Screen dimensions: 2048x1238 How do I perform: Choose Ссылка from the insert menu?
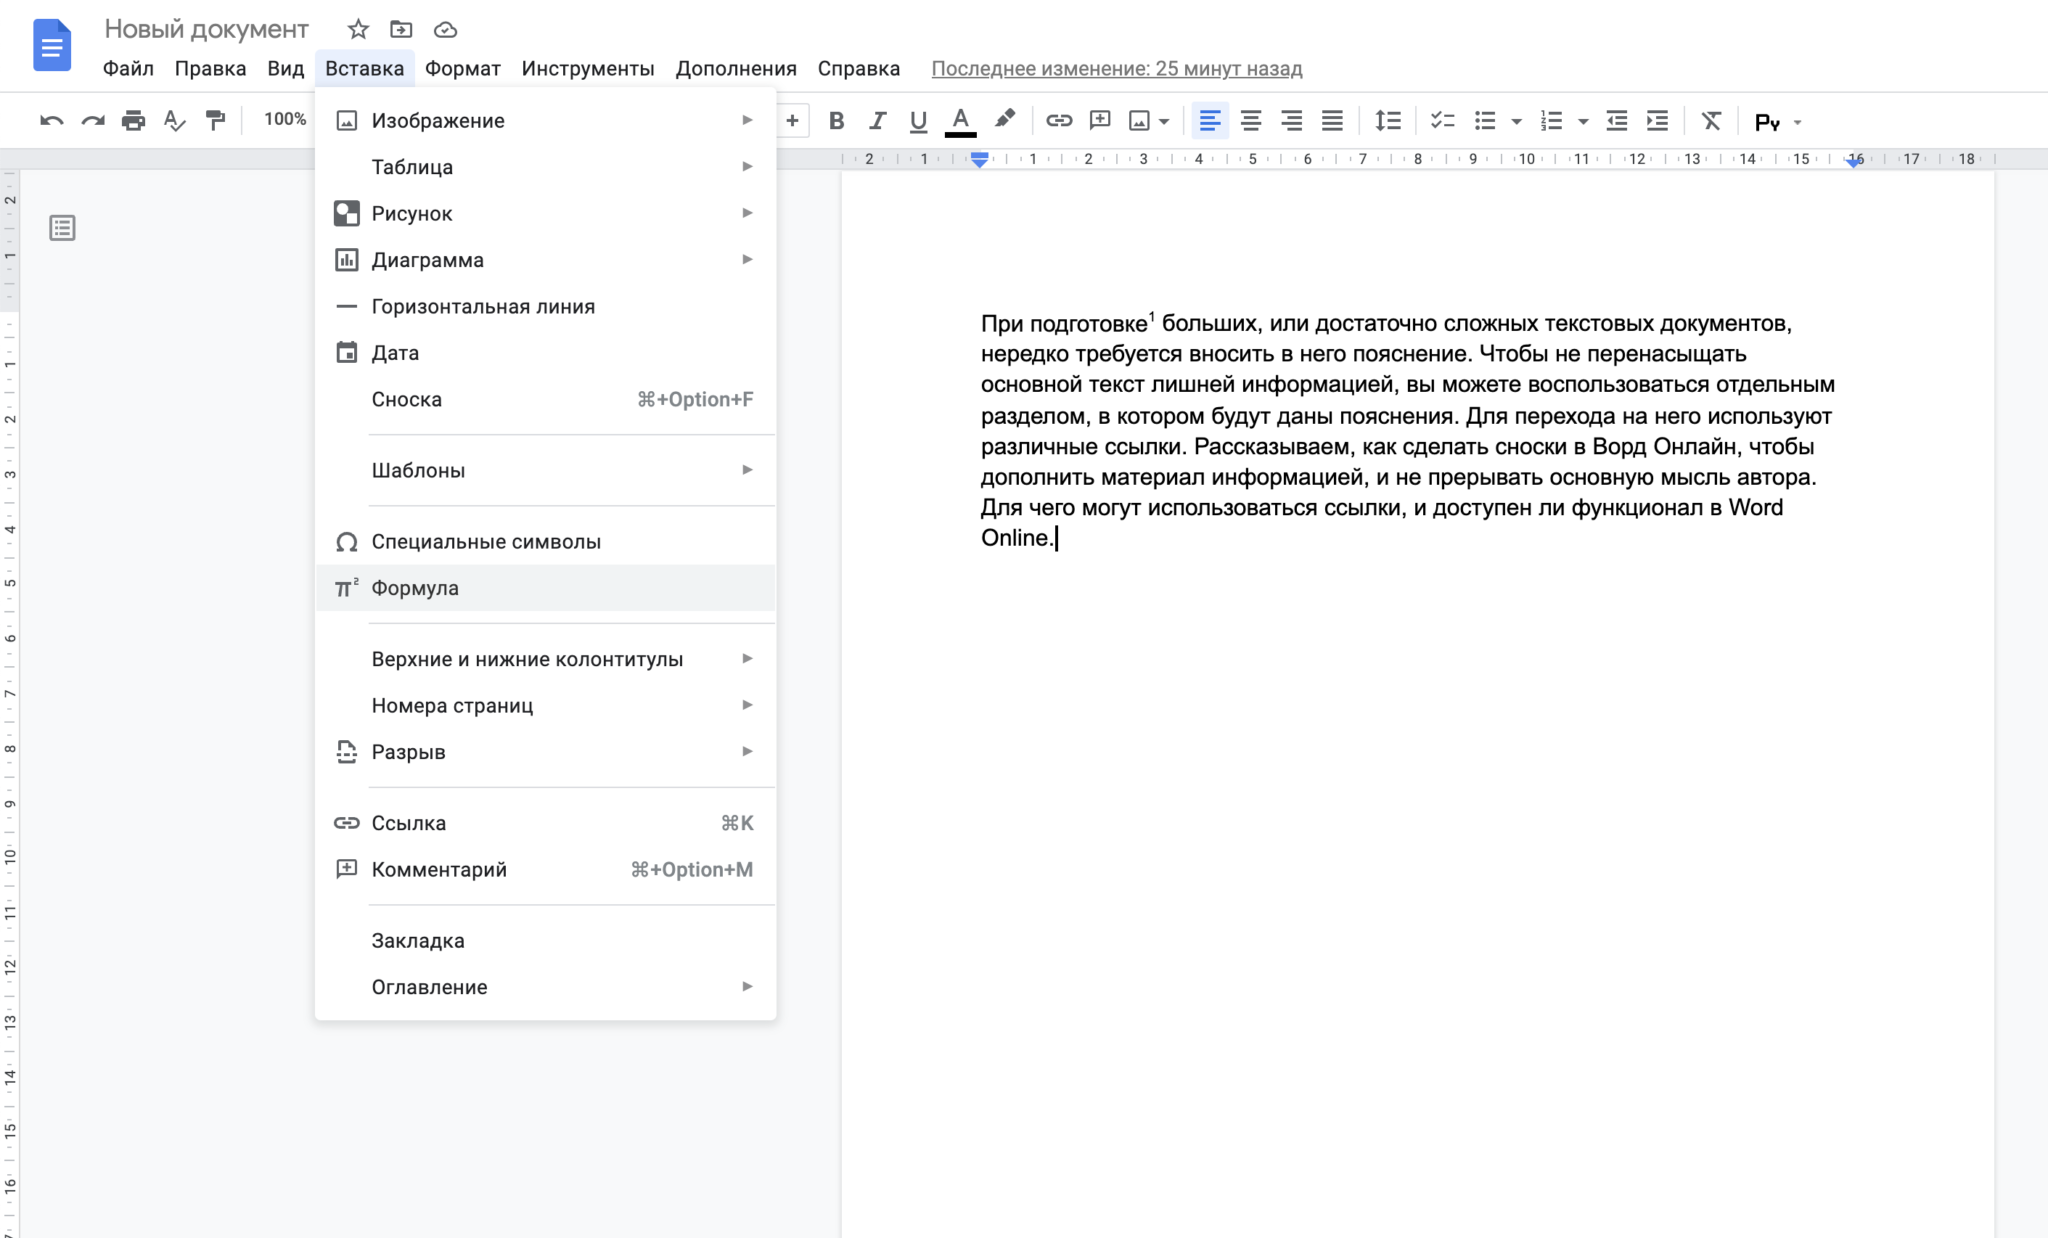click(x=545, y=823)
